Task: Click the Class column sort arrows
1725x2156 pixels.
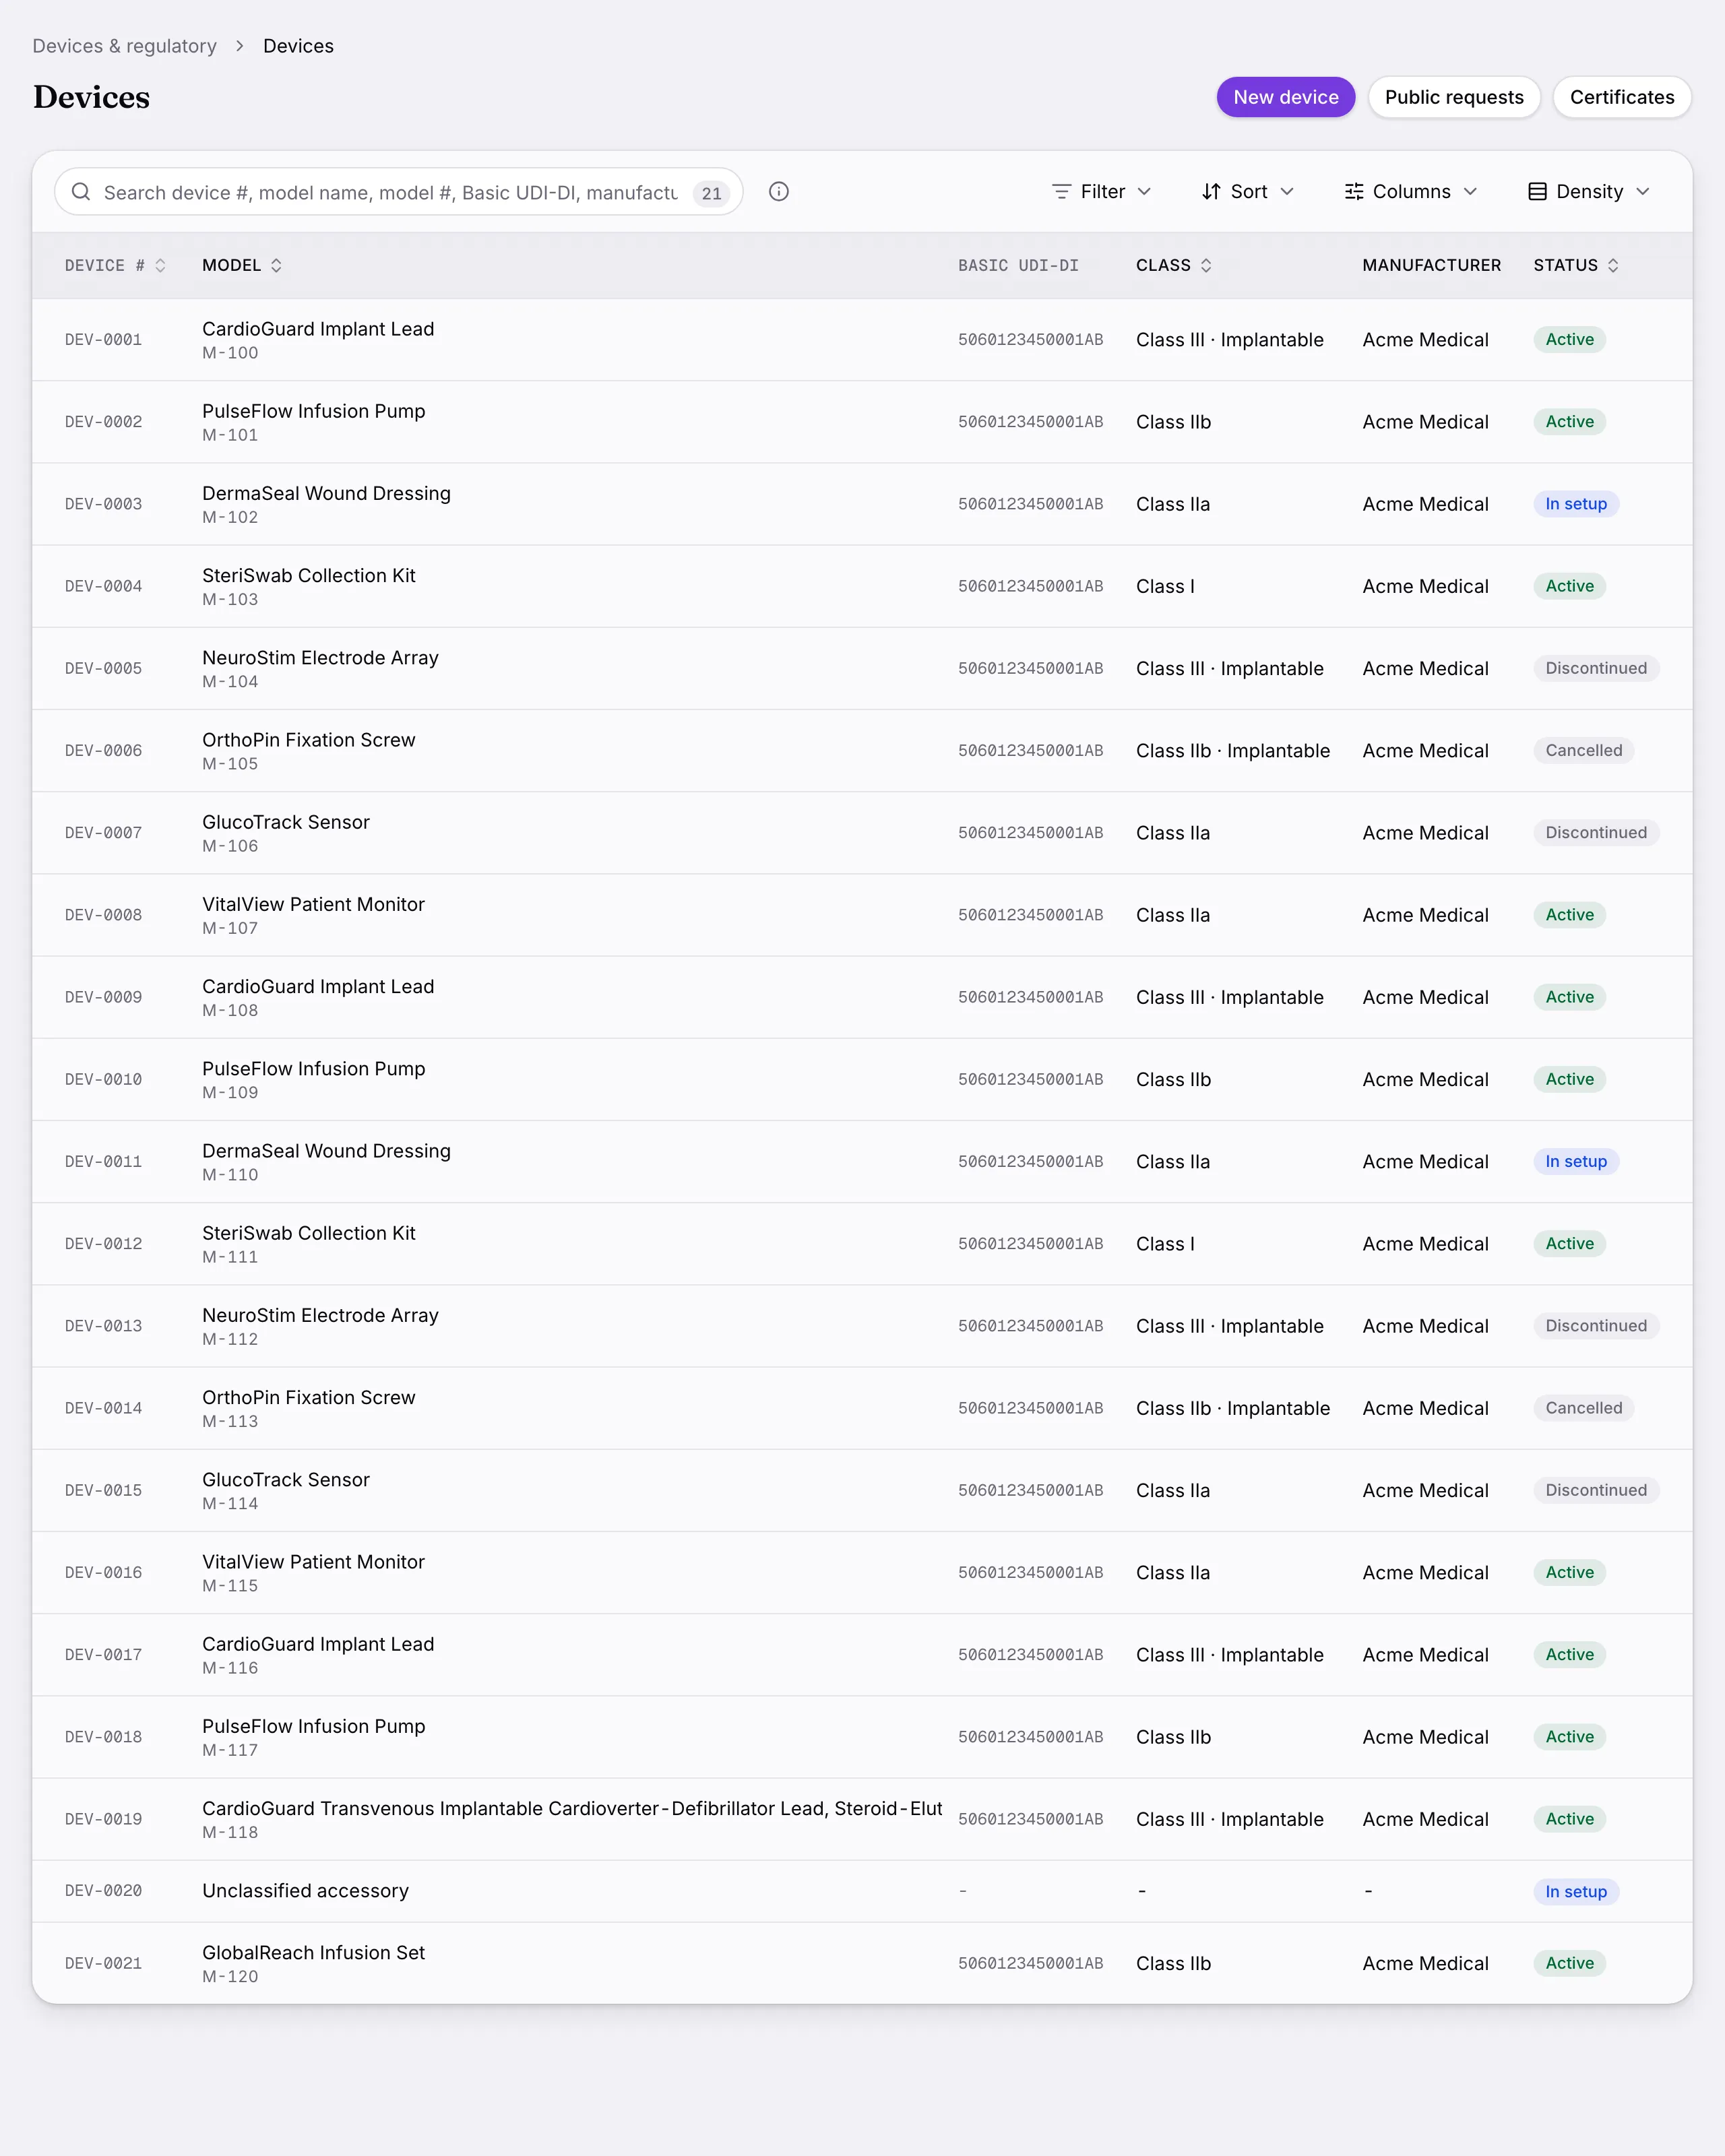Action: [1206, 265]
